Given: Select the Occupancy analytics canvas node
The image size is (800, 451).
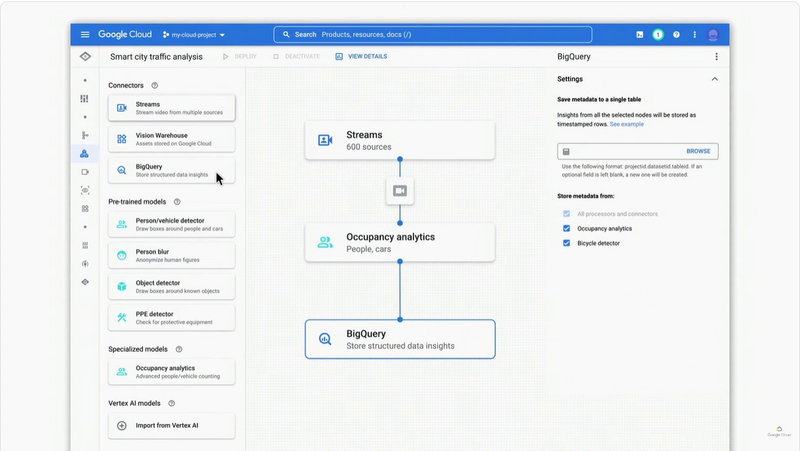Looking at the screenshot, I should [x=400, y=242].
